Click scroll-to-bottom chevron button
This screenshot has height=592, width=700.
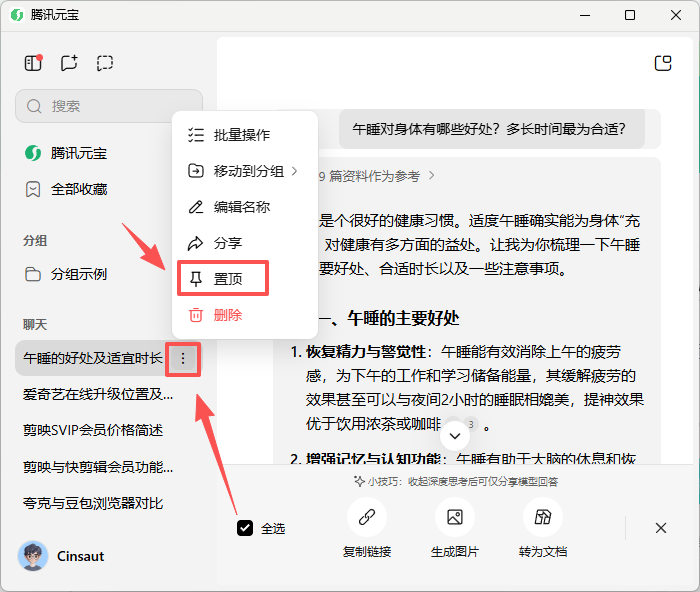click(455, 436)
